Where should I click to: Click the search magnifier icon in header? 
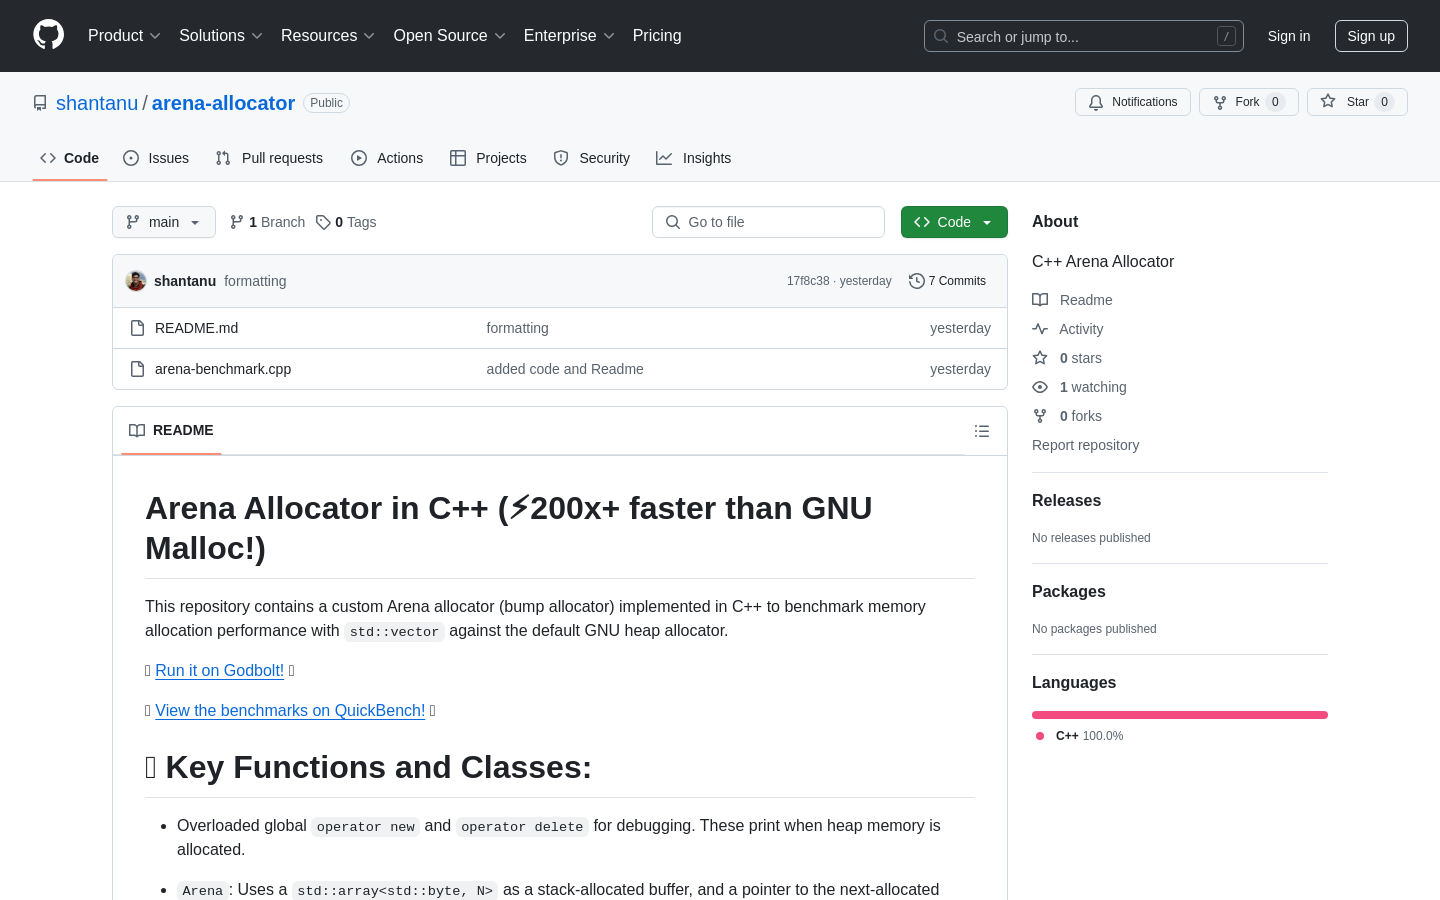[941, 36]
